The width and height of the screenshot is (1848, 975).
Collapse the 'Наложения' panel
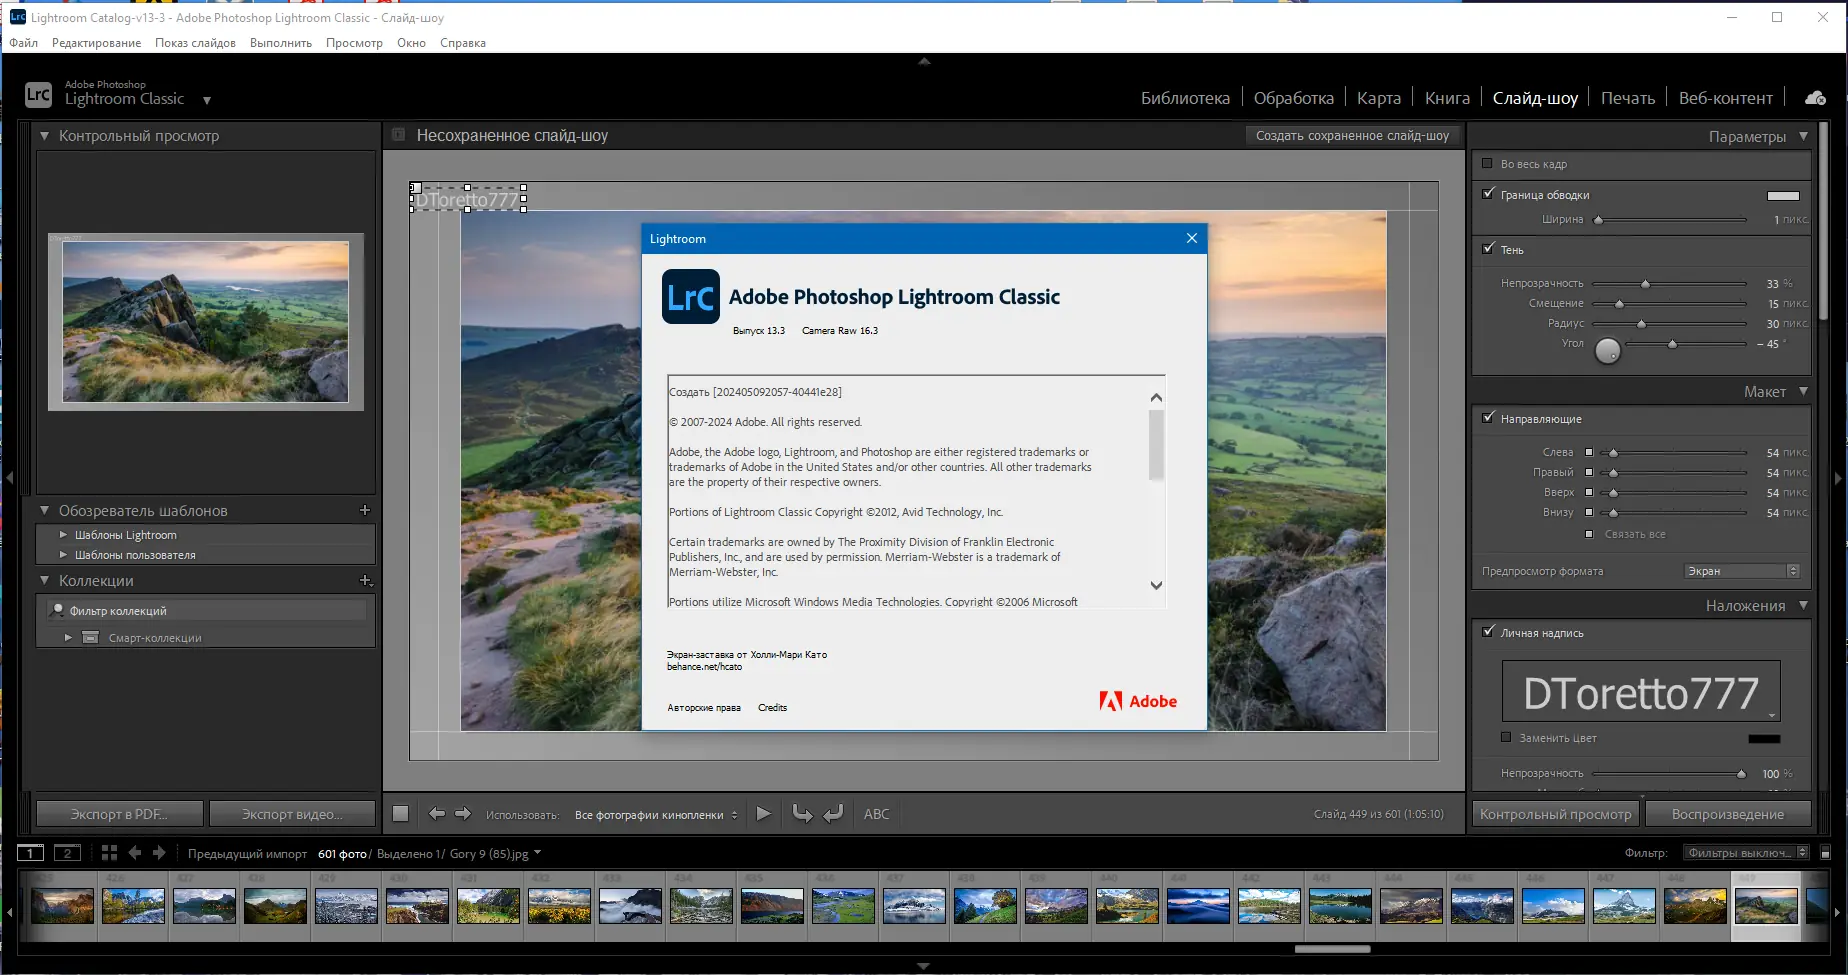pyautogui.click(x=1804, y=605)
